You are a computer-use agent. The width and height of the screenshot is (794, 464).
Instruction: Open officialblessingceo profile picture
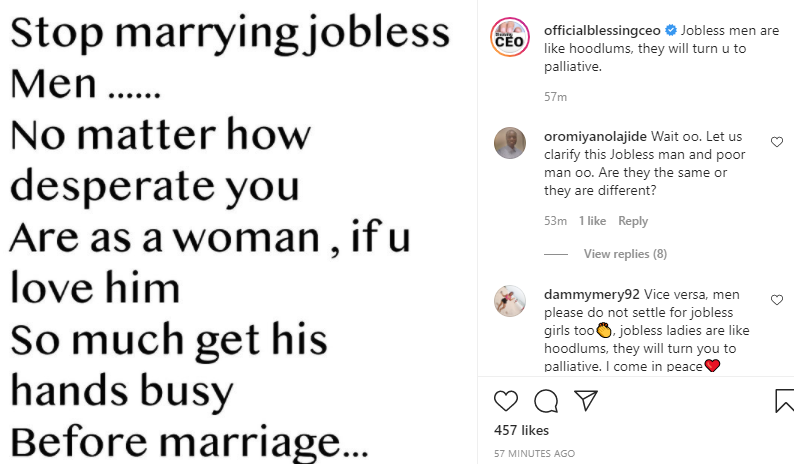tap(510, 37)
